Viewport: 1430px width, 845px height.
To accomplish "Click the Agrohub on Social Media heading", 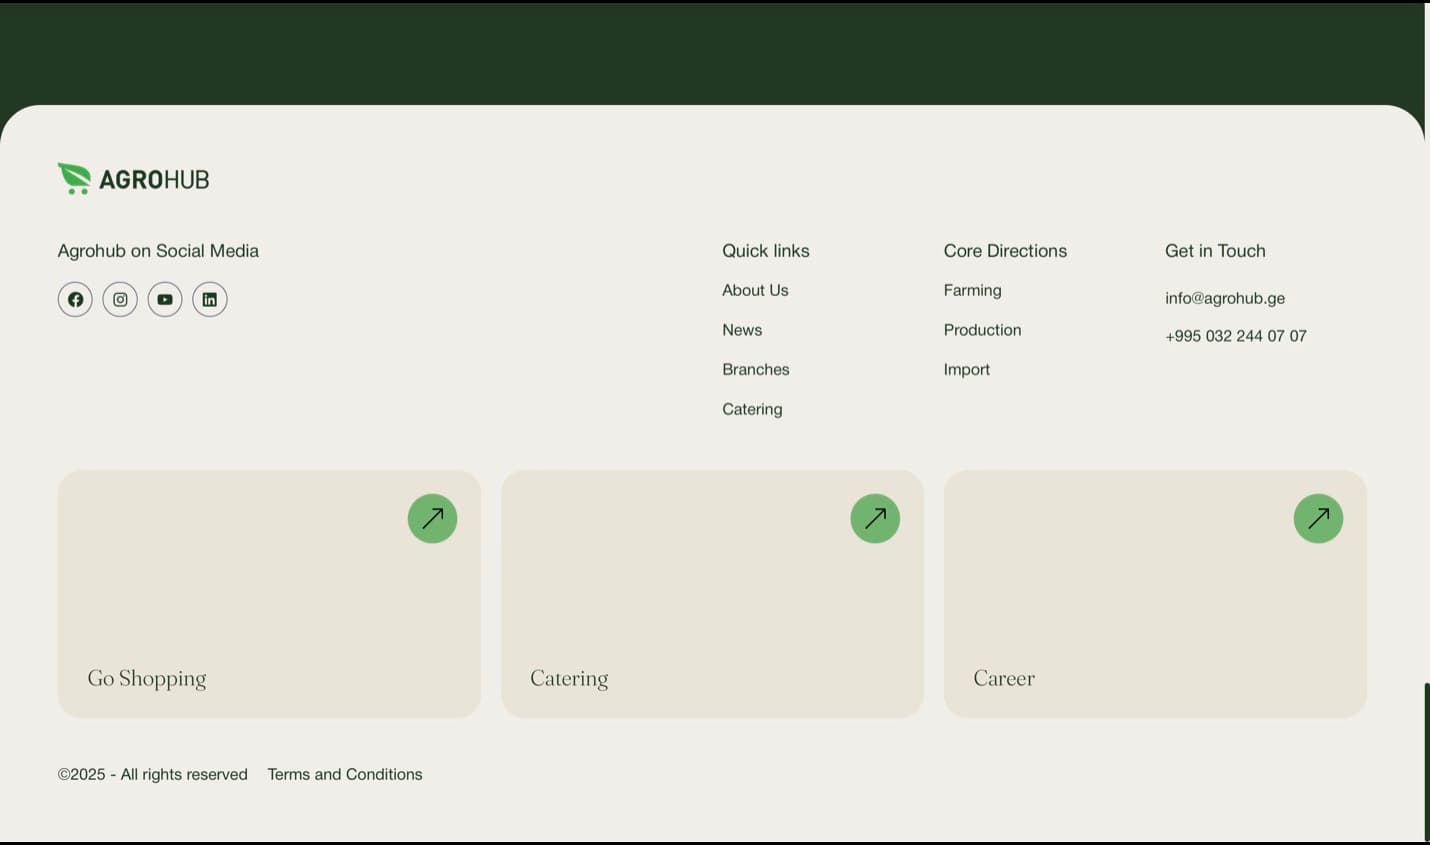I will pyautogui.click(x=158, y=251).
